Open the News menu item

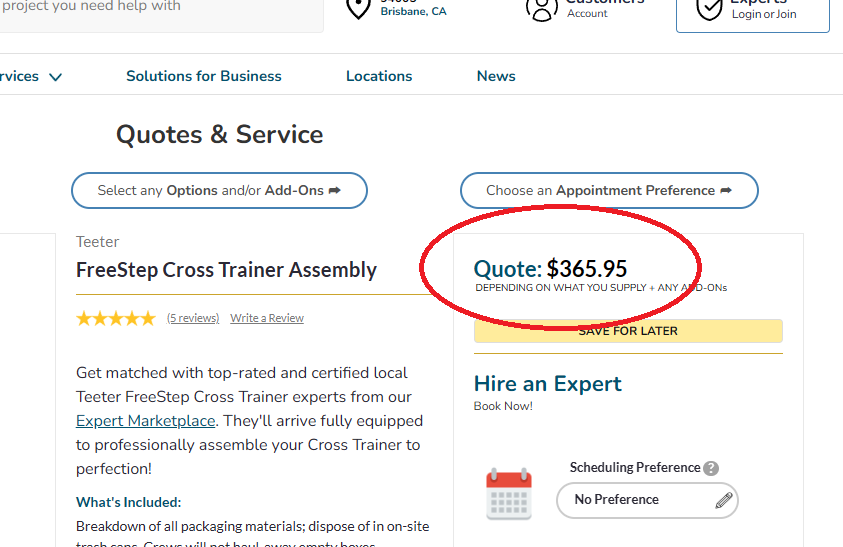coord(496,76)
